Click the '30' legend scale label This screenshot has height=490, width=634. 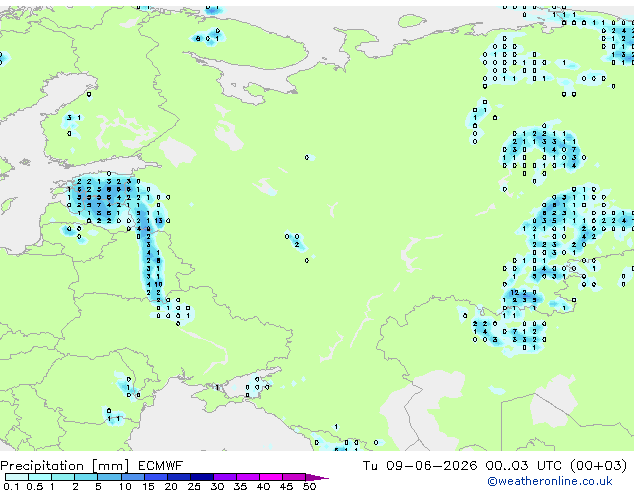click(217, 486)
